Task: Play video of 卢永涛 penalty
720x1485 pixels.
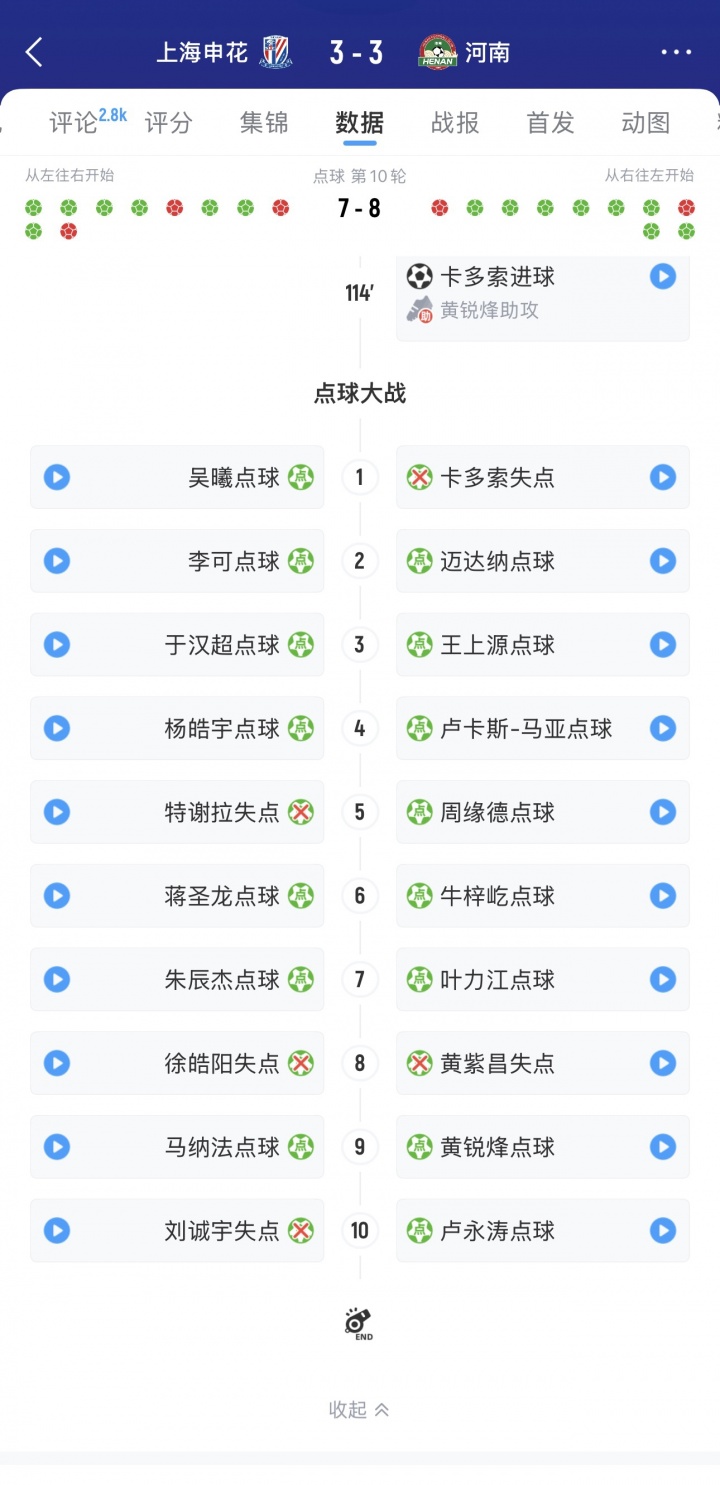Action: (x=663, y=1231)
